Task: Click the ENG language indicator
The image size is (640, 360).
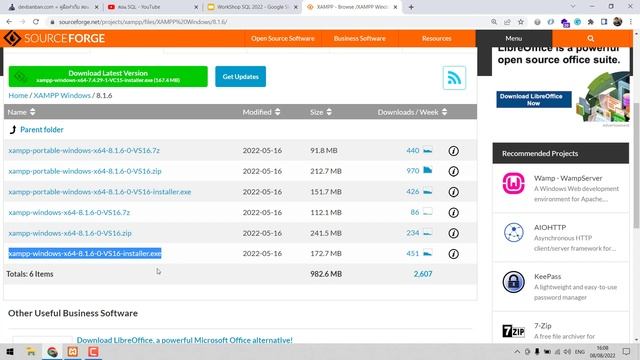Action: (x=580, y=352)
